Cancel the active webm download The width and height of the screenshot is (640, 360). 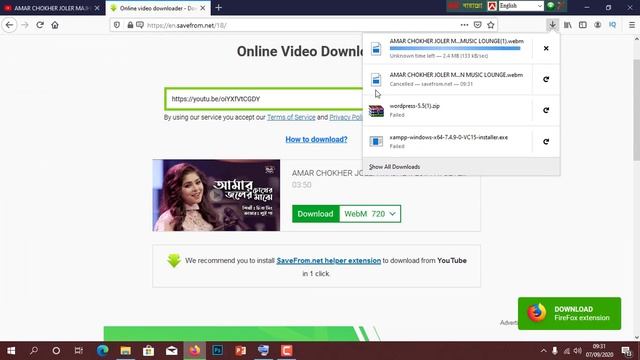(x=546, y=48)
